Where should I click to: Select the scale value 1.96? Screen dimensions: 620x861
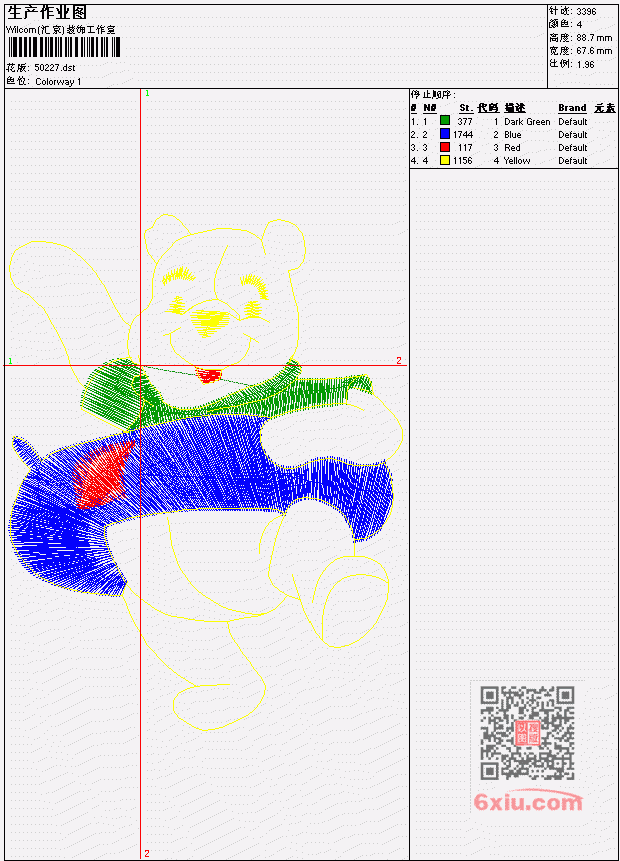pos(585,64)
